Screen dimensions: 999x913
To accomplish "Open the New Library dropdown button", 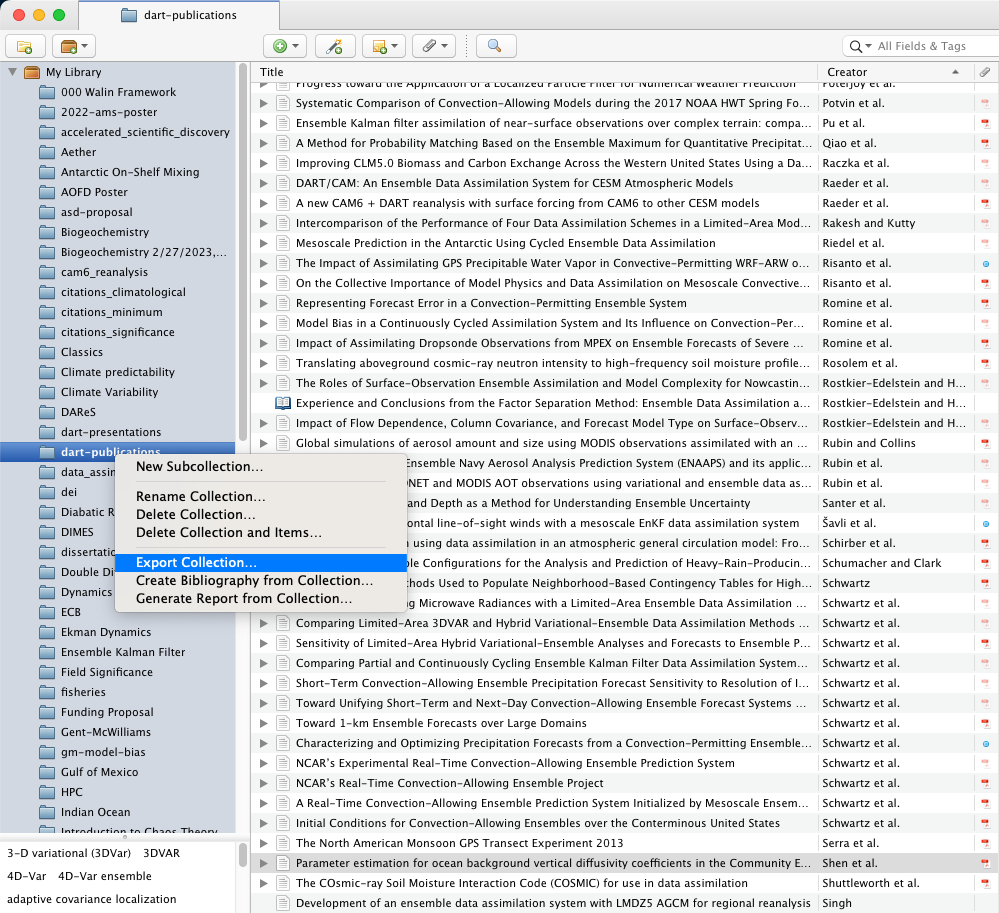I will pyautogui.click(x=74, y=46).
